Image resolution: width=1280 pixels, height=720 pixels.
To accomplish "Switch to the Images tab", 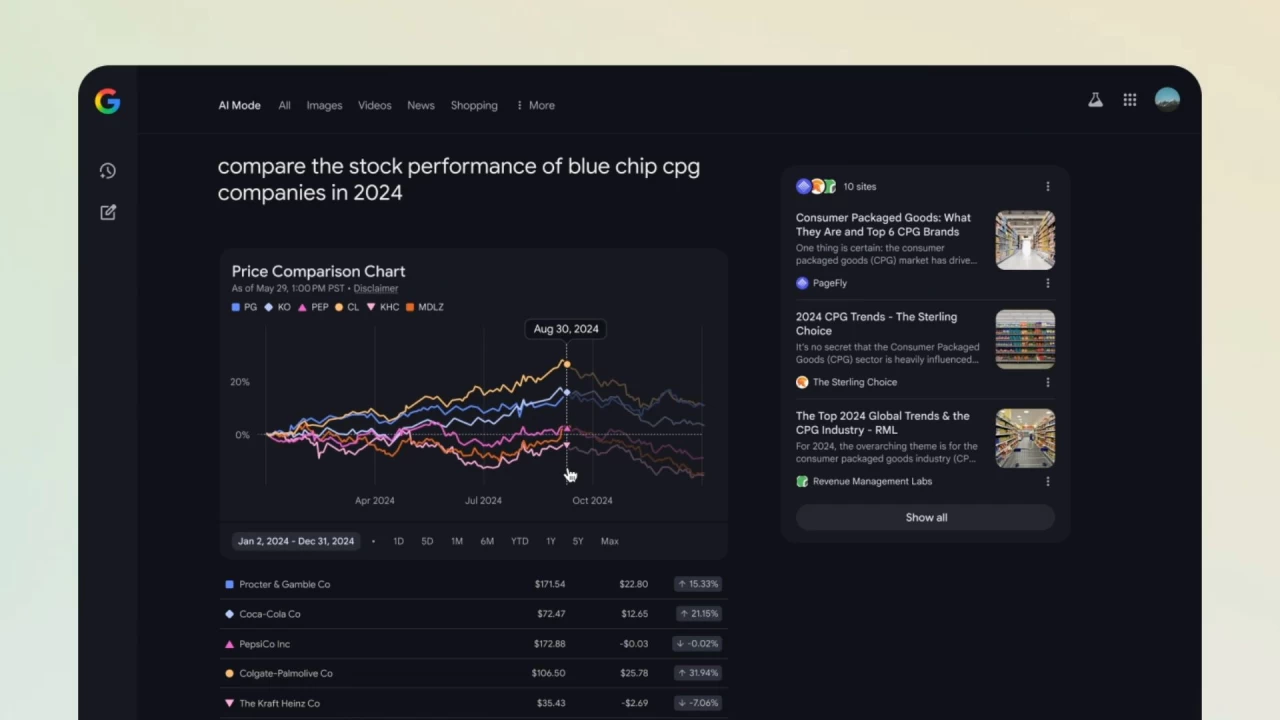I will click(324, 105).
